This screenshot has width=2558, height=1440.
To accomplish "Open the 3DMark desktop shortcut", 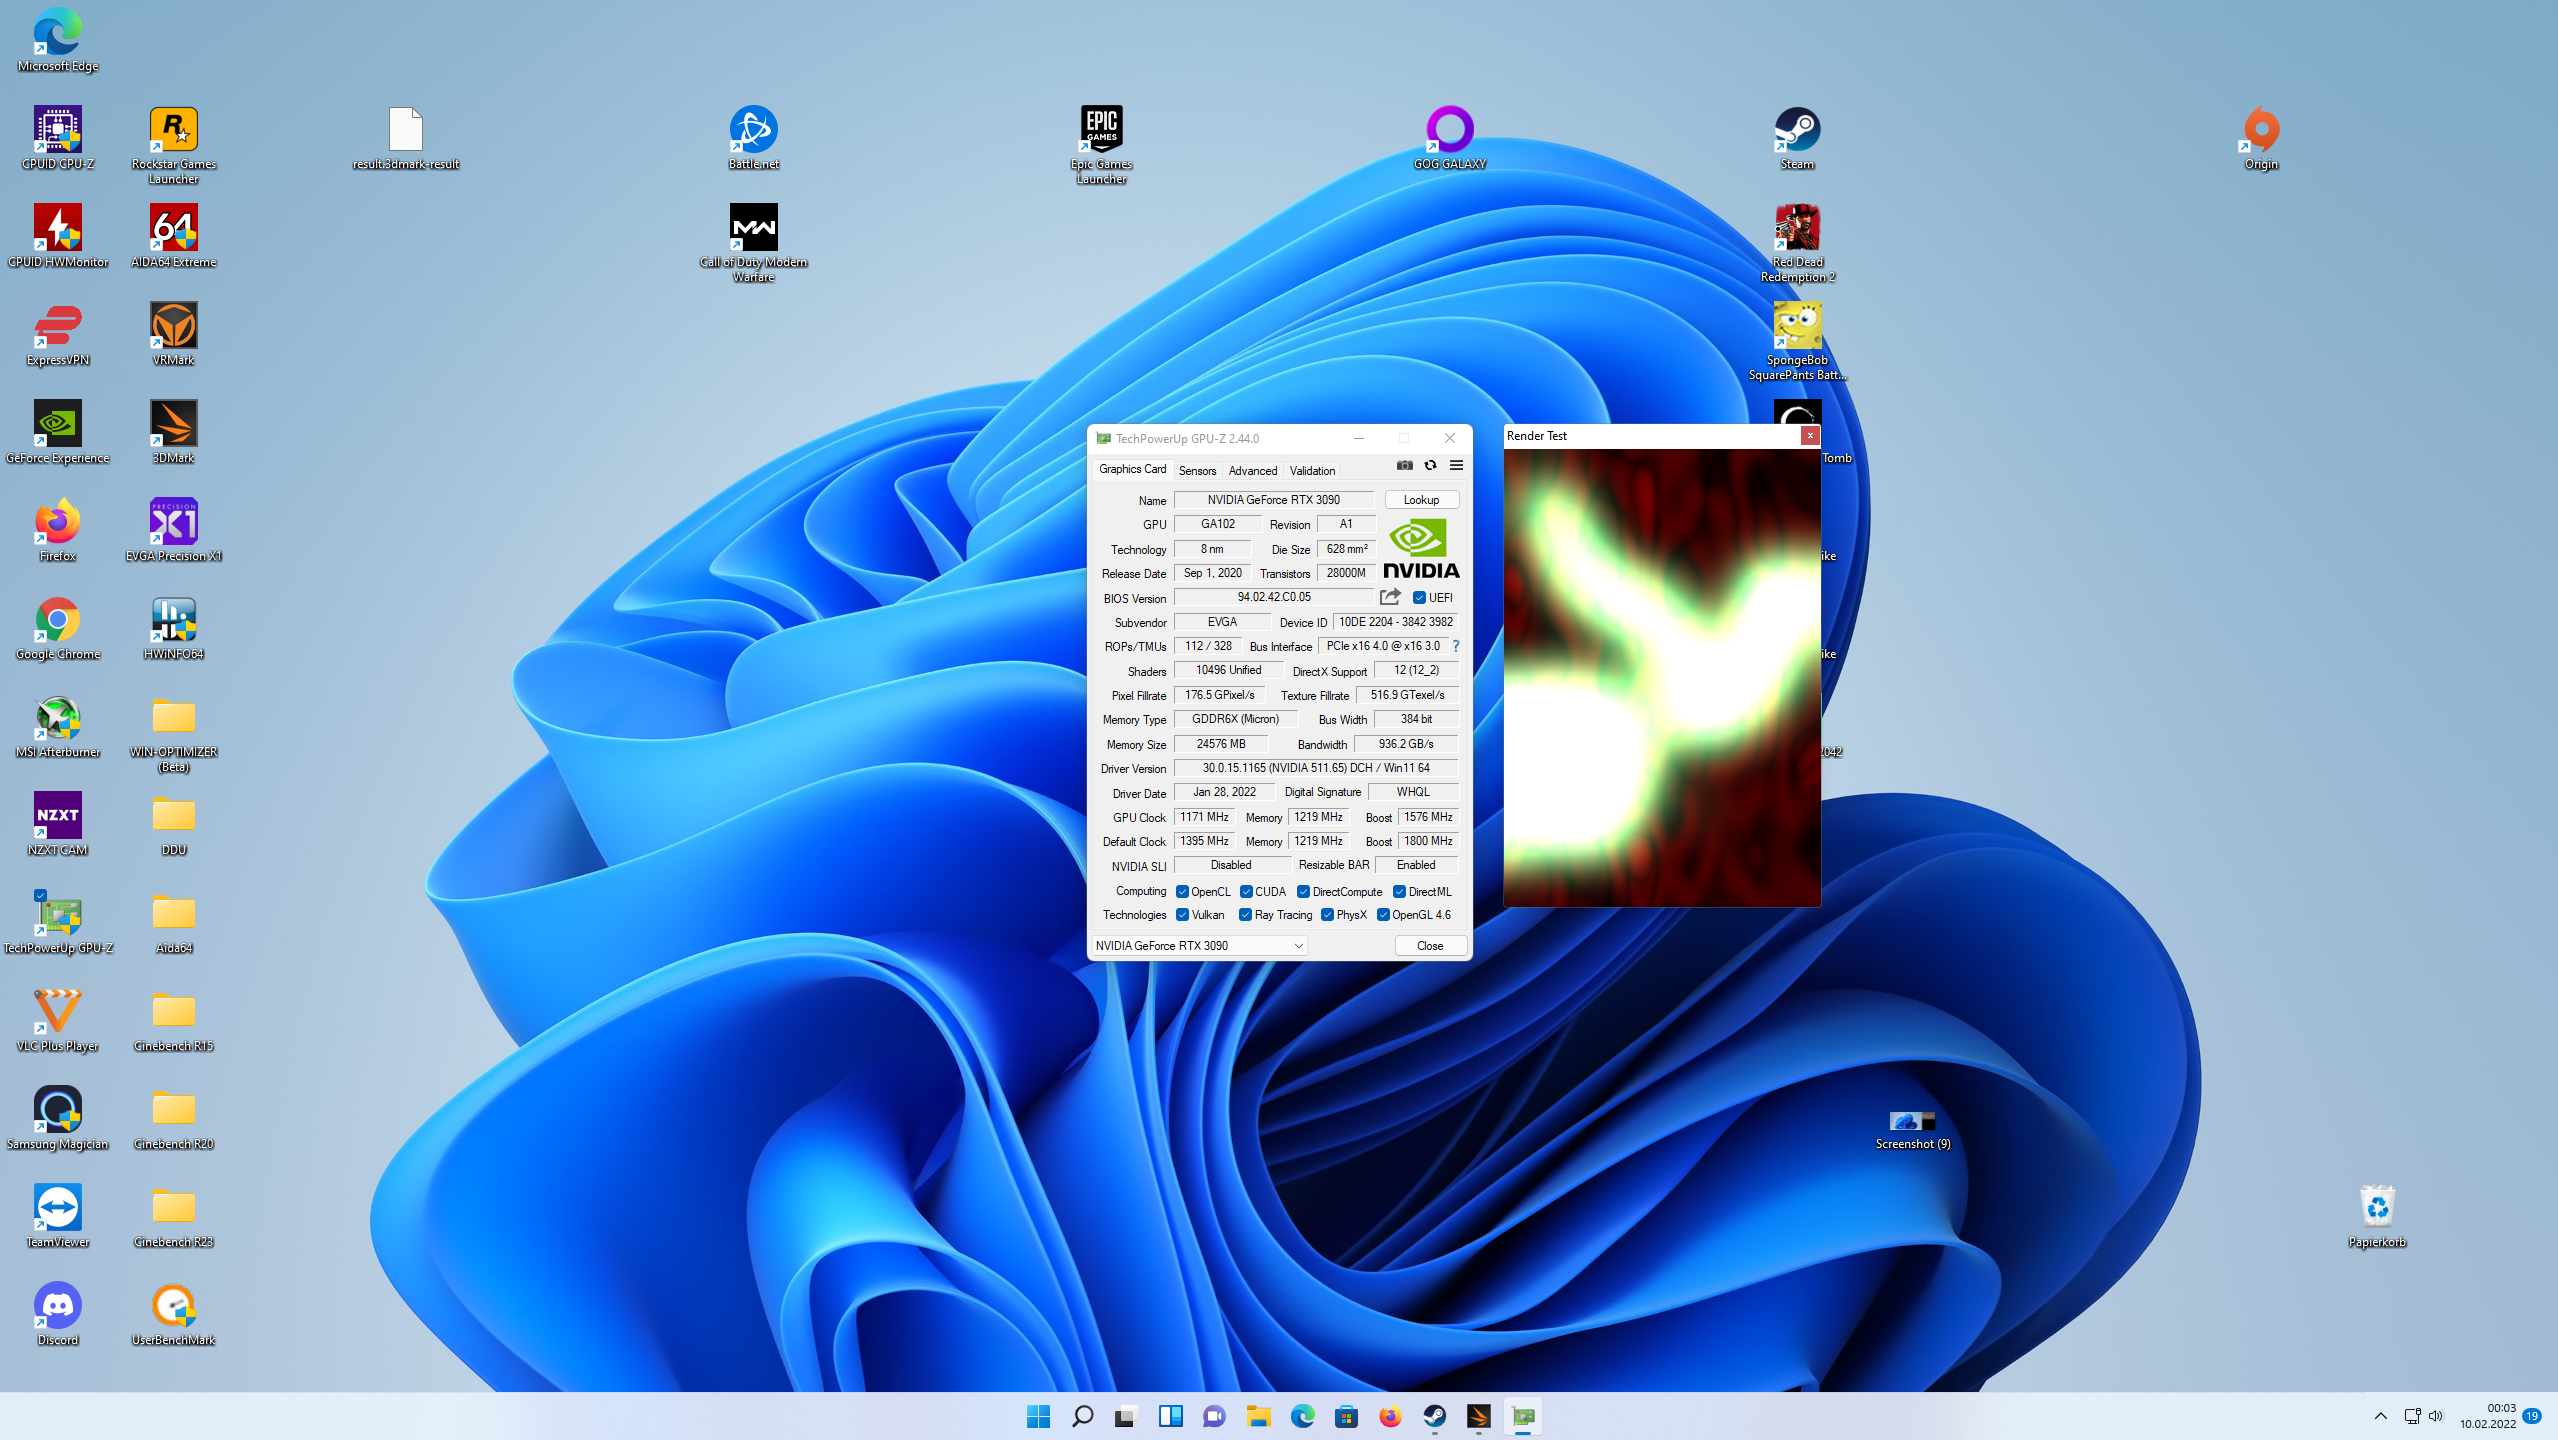I will point(173,425).
